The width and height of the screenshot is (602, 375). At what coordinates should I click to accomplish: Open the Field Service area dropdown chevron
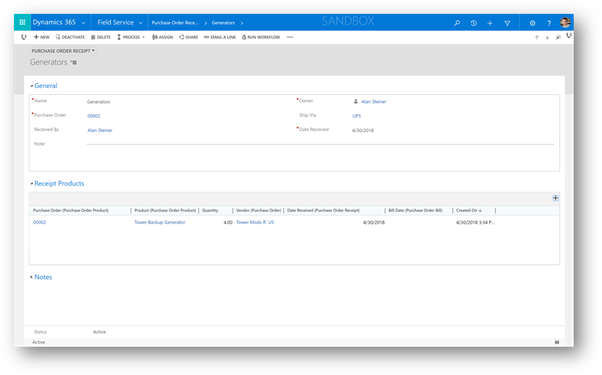click(x=141, y=23)
